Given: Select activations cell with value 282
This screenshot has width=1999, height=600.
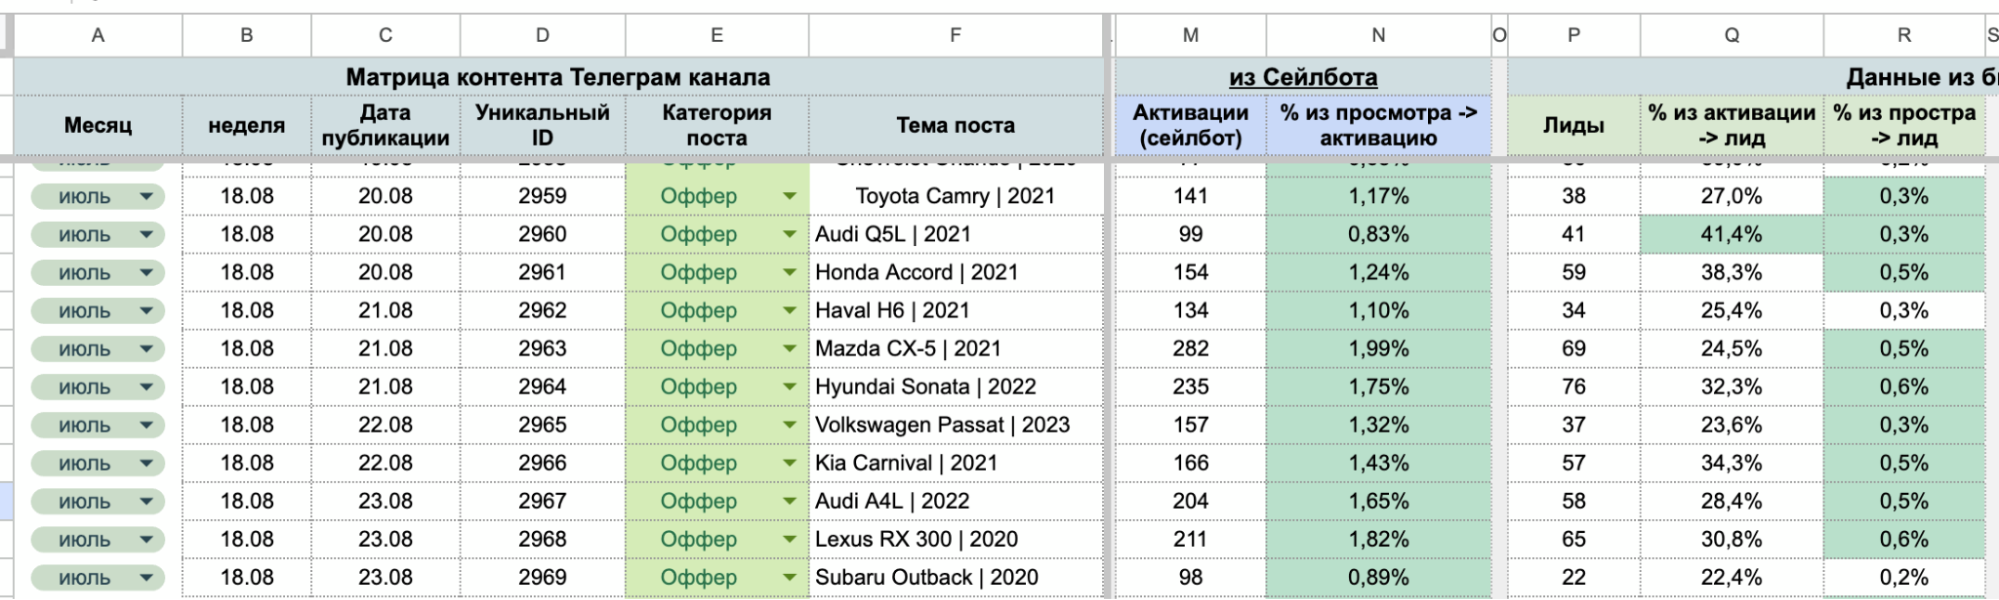Looking at the screenshot, I should pyautogui.click(x=1190, y=348).
